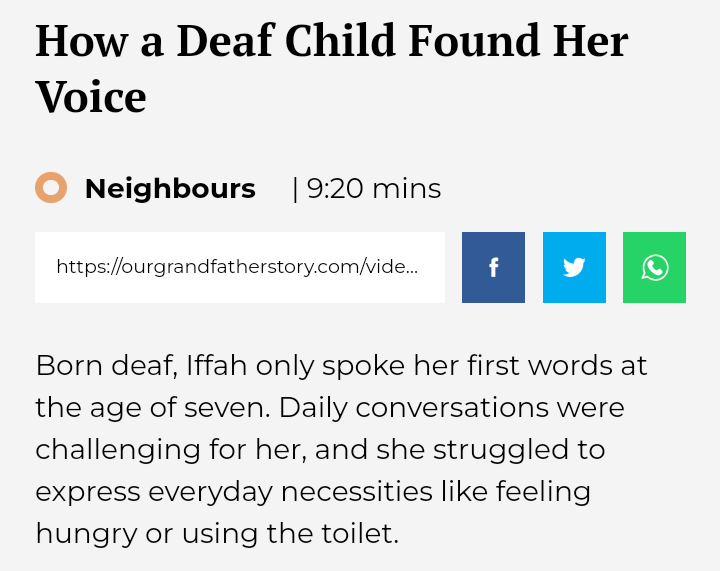Click the truncated ellipsis ending the URL
Screen dimensions: 720x571
[409, 267]
